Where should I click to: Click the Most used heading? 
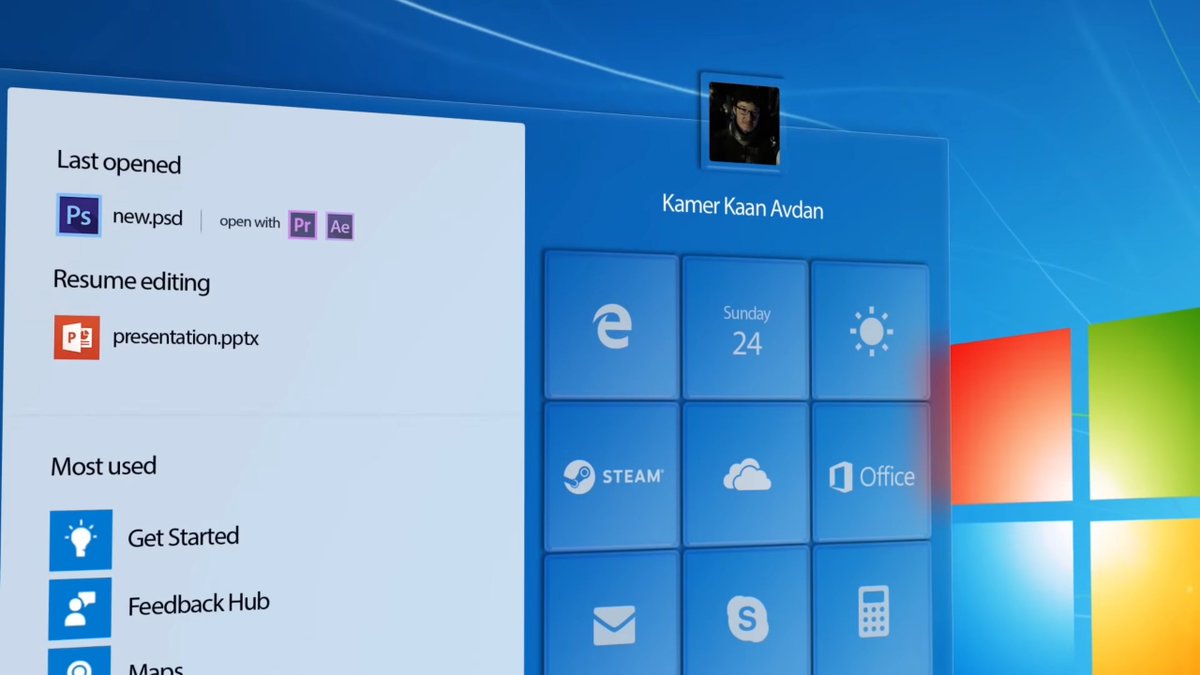(104, 466)
